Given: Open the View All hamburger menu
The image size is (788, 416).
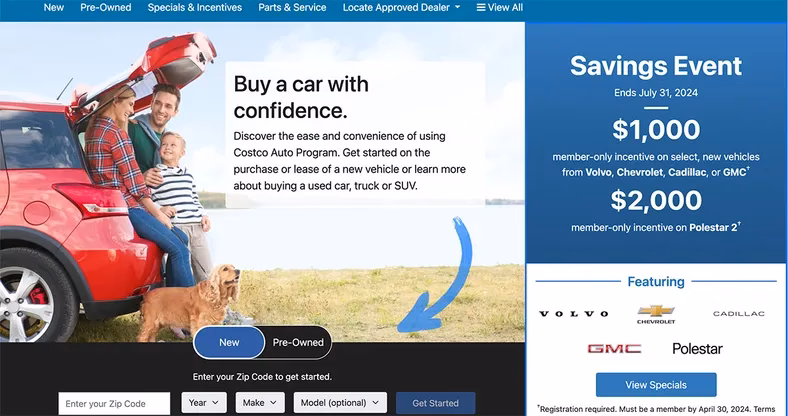Looking at the screenshot, I should (x=500, y=8).
